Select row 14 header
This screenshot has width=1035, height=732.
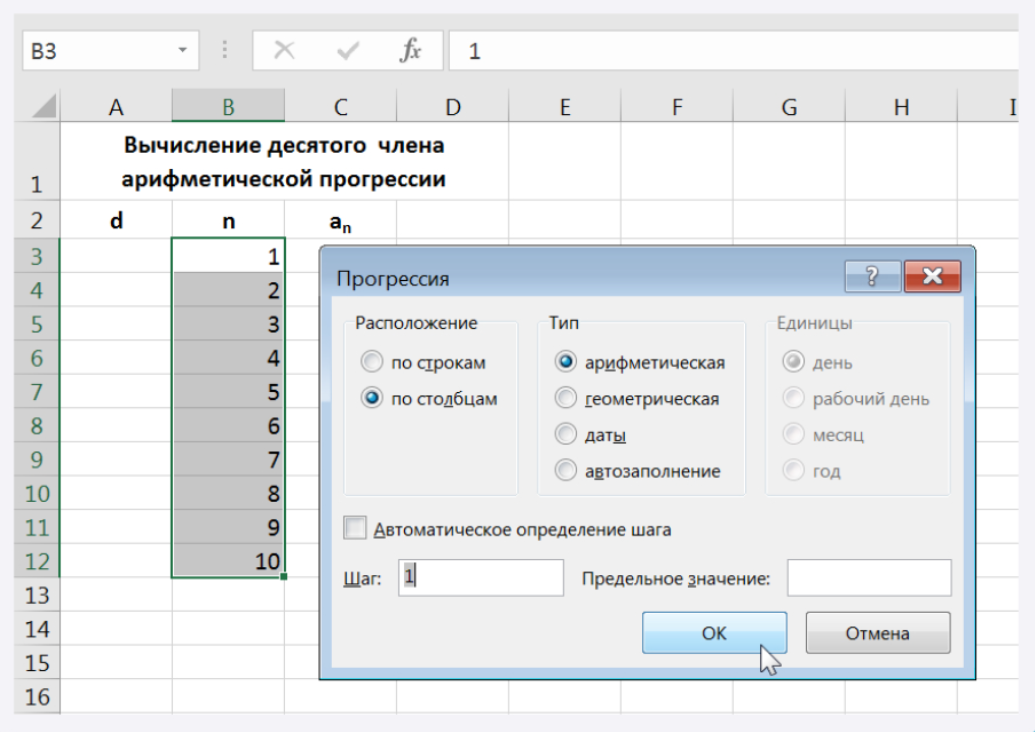(37, 630)
